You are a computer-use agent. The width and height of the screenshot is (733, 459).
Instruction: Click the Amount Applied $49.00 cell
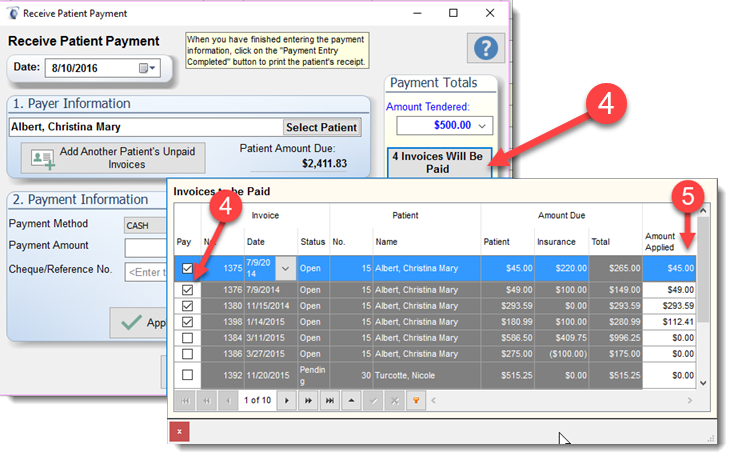[669, 290]
